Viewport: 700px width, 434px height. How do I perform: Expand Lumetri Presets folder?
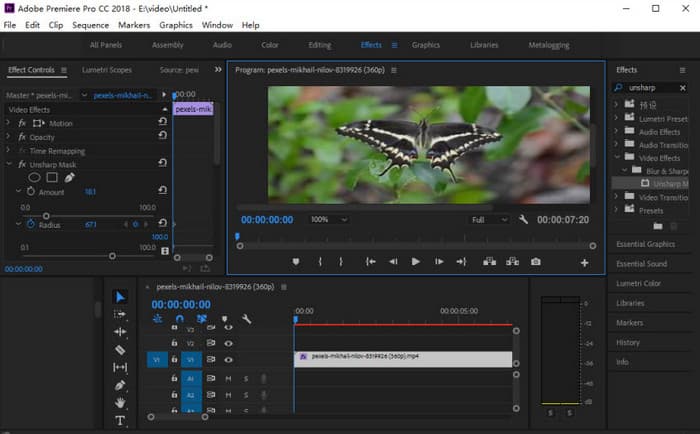click(x=617, y=118)
